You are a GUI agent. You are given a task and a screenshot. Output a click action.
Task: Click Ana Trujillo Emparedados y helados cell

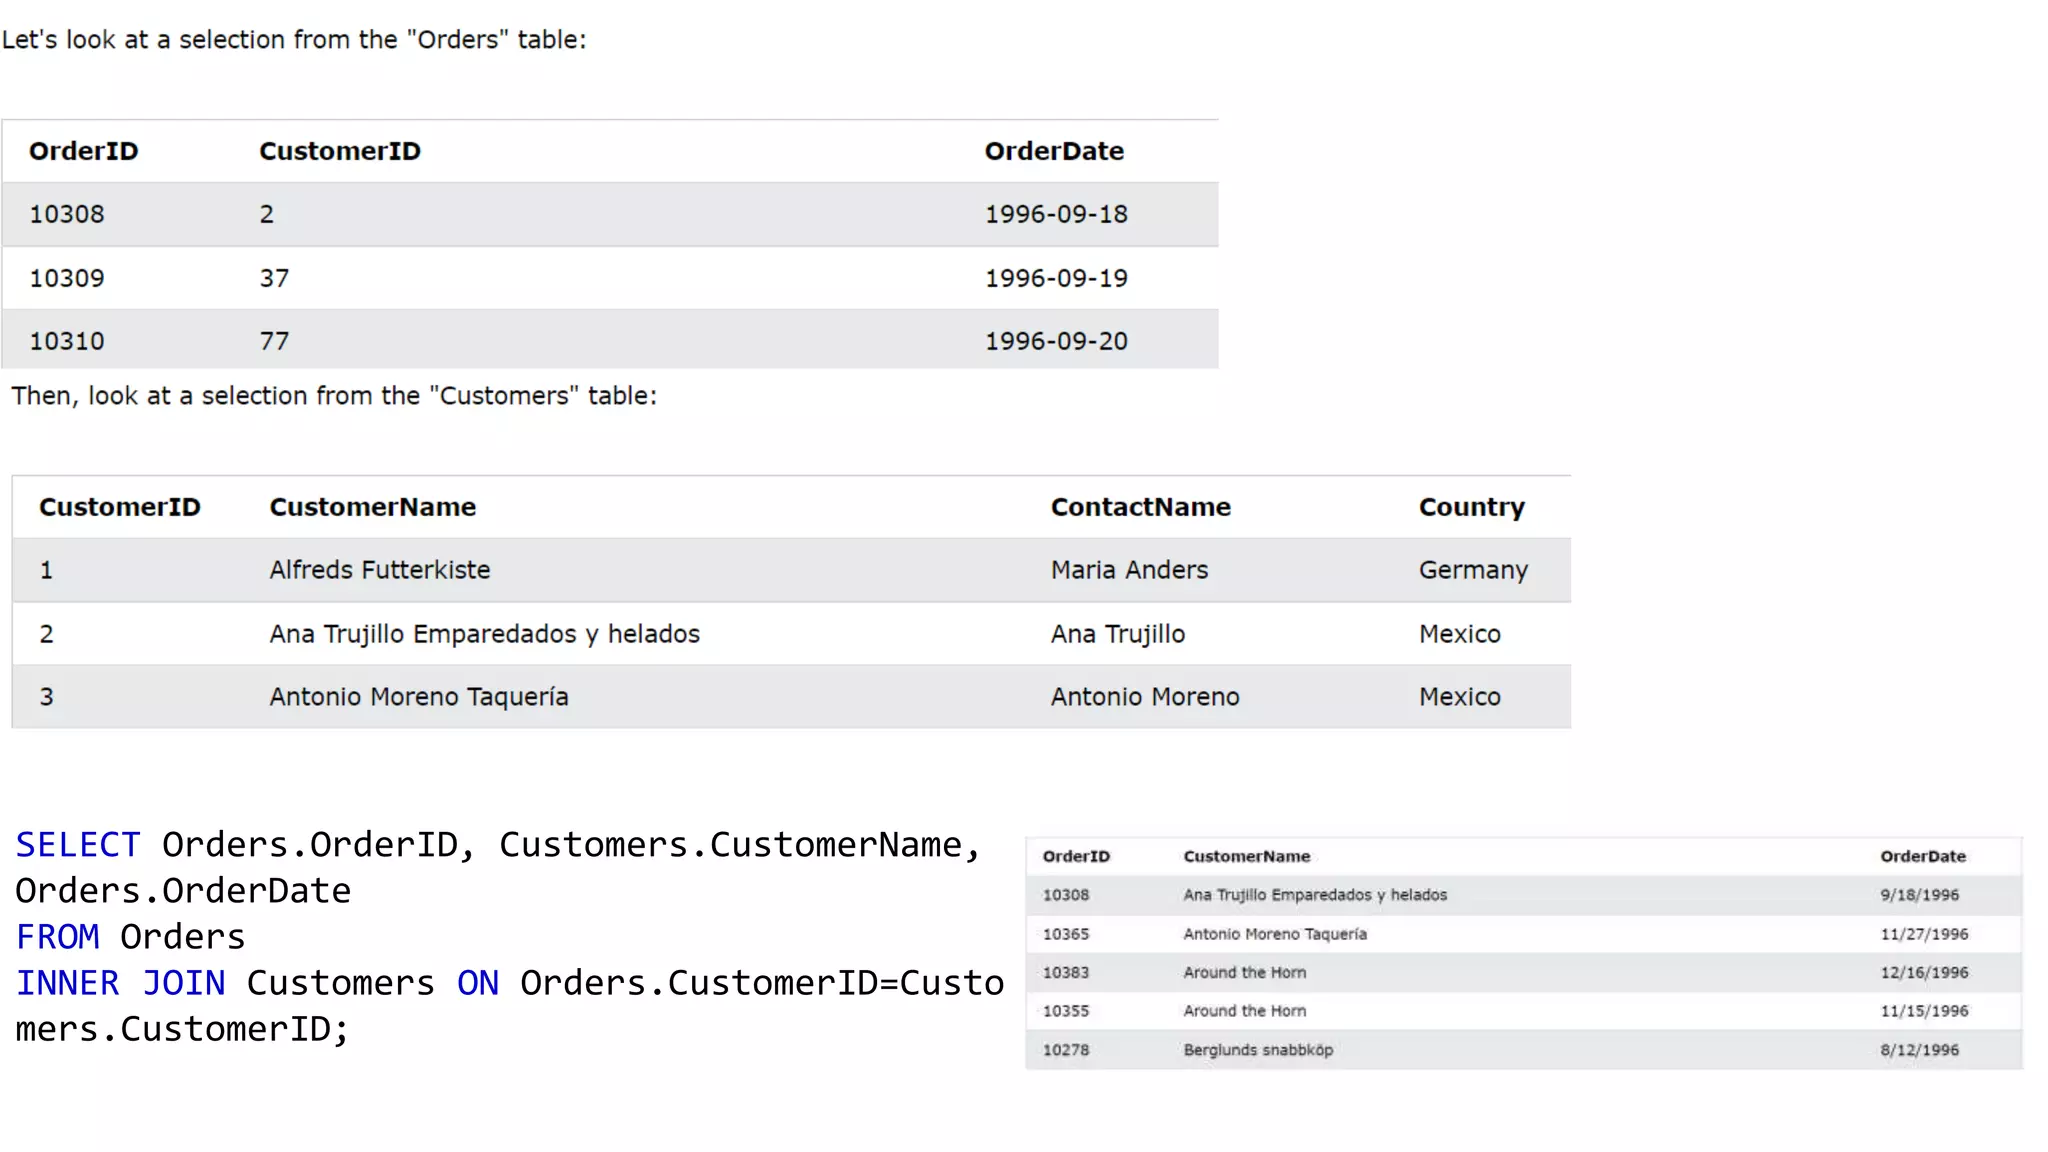tap(484, 634)
